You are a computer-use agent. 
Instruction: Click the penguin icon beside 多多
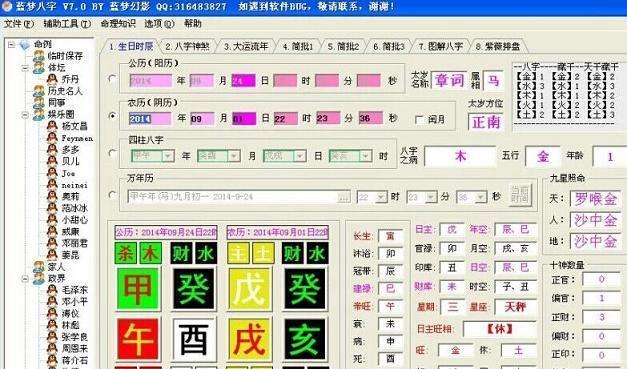pyautogui.click(x=52, y=149)
